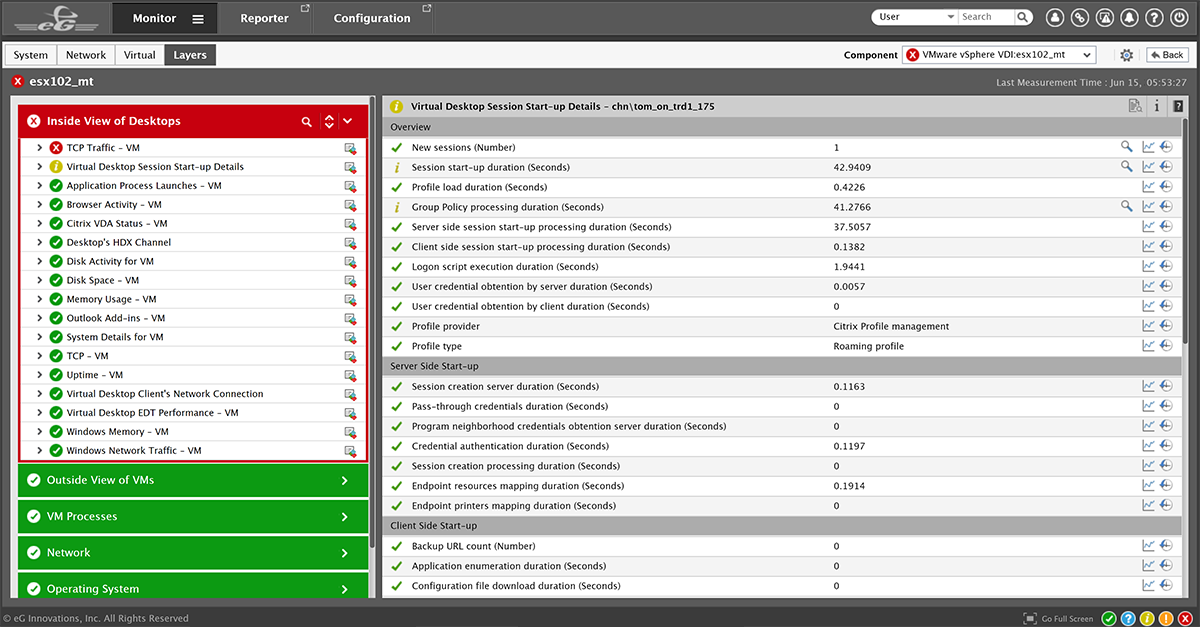The image size is (1200, 627).
Task: Click configure icon for Uptime - VM
Action: tap(350, 375)
